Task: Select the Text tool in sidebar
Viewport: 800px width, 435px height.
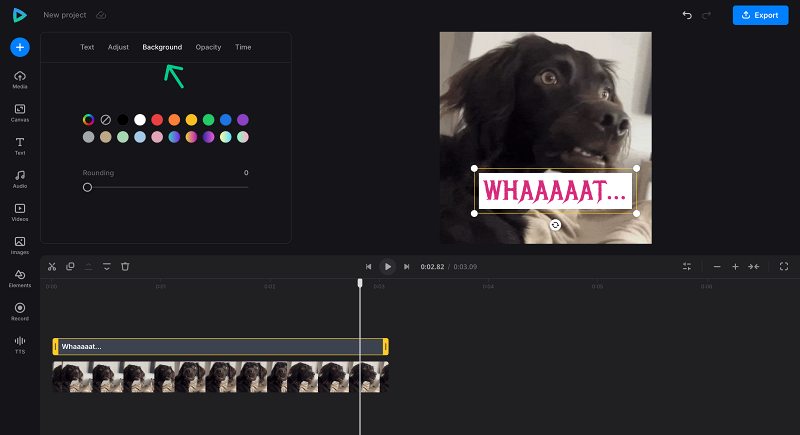Action: (20, 146)
